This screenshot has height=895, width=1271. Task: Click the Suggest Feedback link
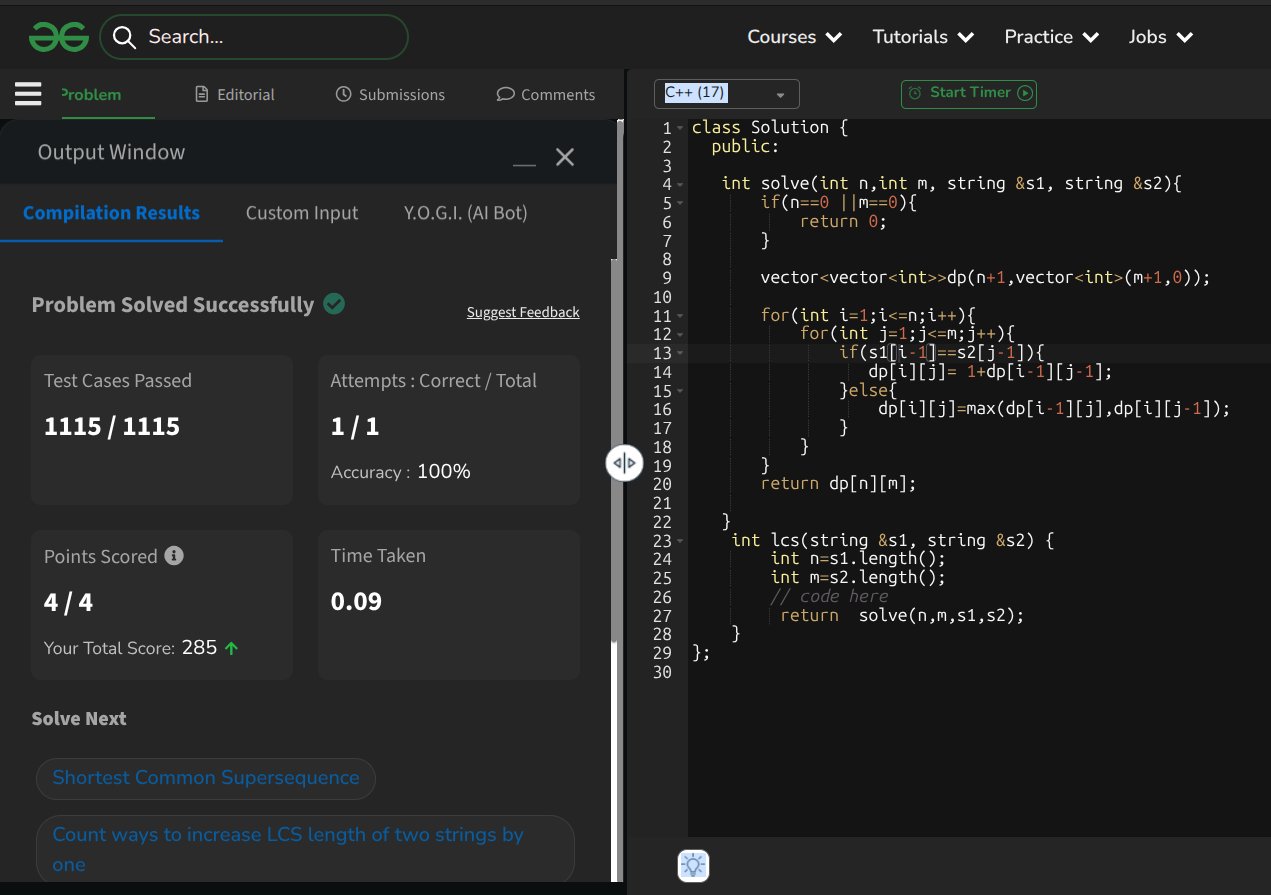click(522, 312)
